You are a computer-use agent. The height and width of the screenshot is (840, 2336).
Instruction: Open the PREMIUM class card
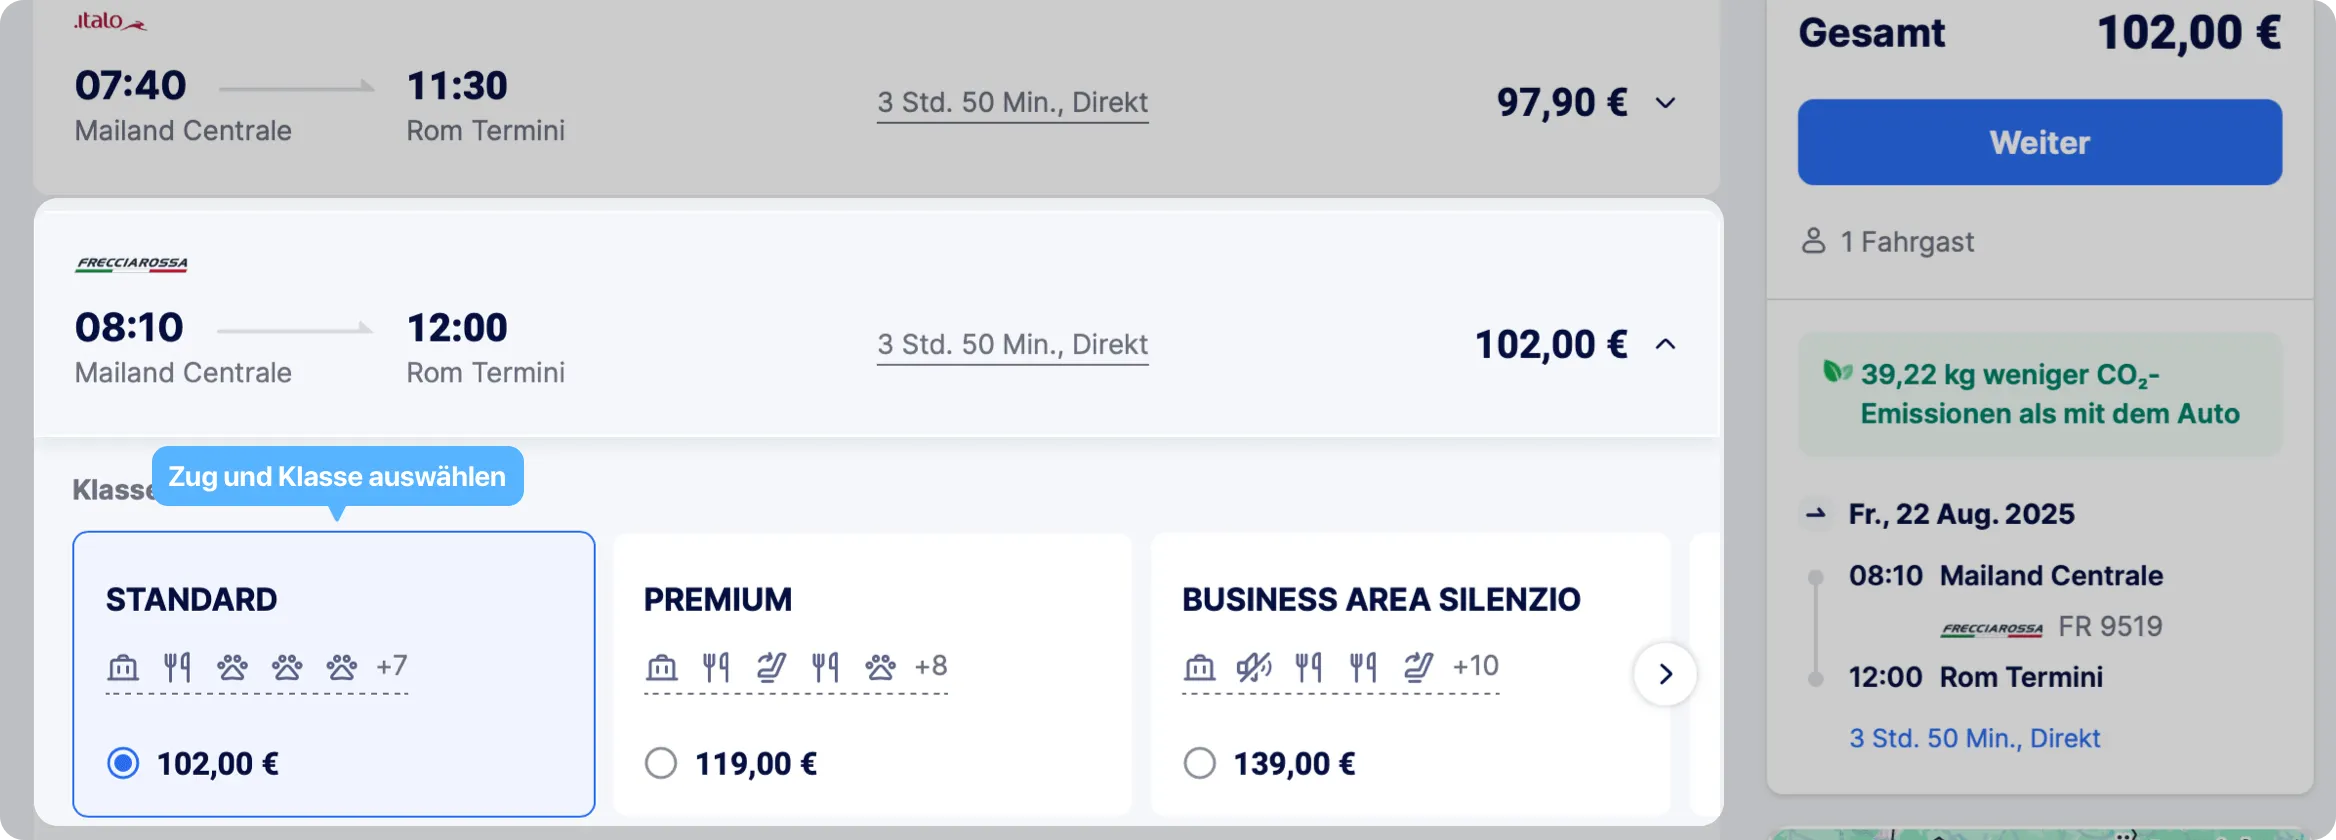872,674
